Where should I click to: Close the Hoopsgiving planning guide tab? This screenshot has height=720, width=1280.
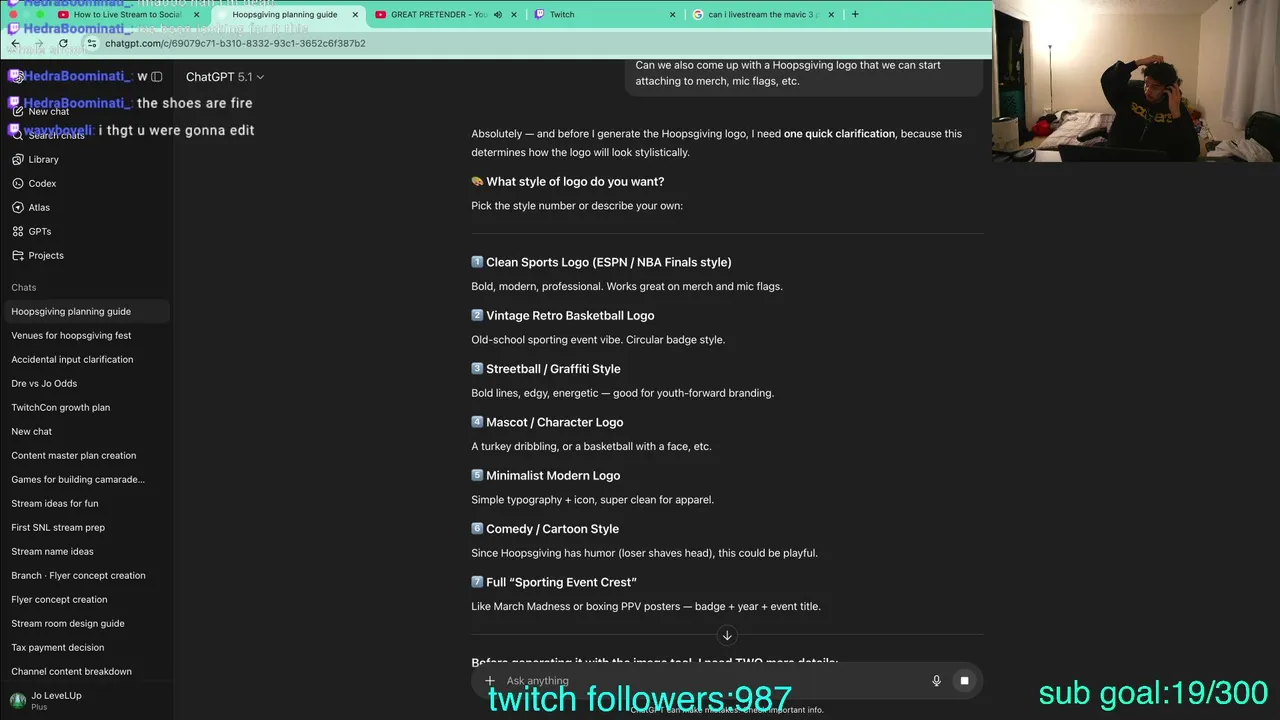pyautogui.click(x=355, y=15)
